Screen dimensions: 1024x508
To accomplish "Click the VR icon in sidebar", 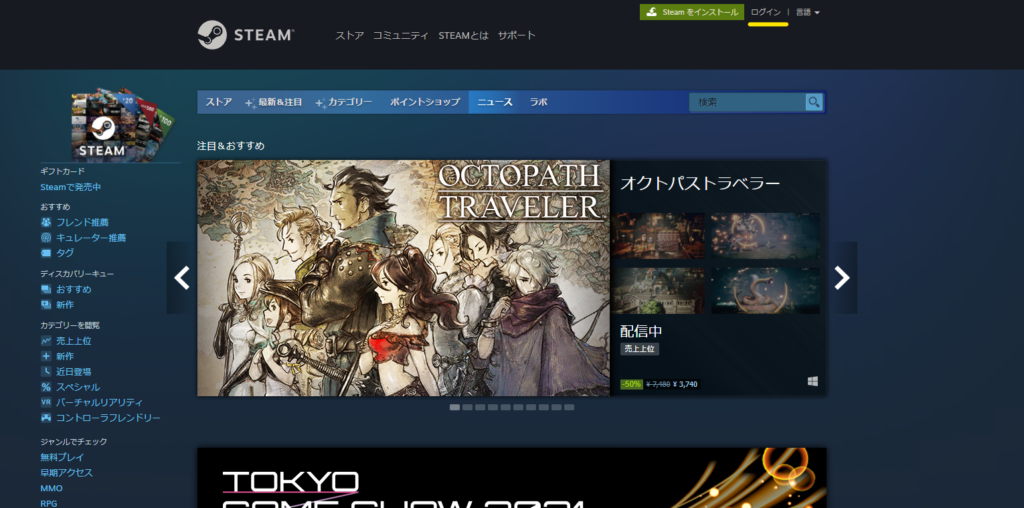I will pos(46,402).
